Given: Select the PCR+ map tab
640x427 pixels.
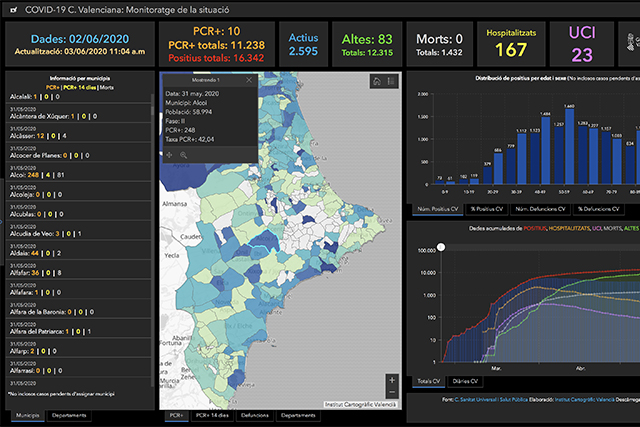Looking at the screenshot, I should click(176, 416).
